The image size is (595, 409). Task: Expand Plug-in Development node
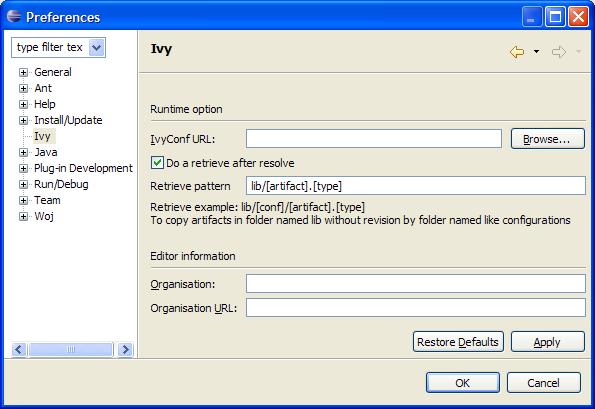(x=24, y=168)
